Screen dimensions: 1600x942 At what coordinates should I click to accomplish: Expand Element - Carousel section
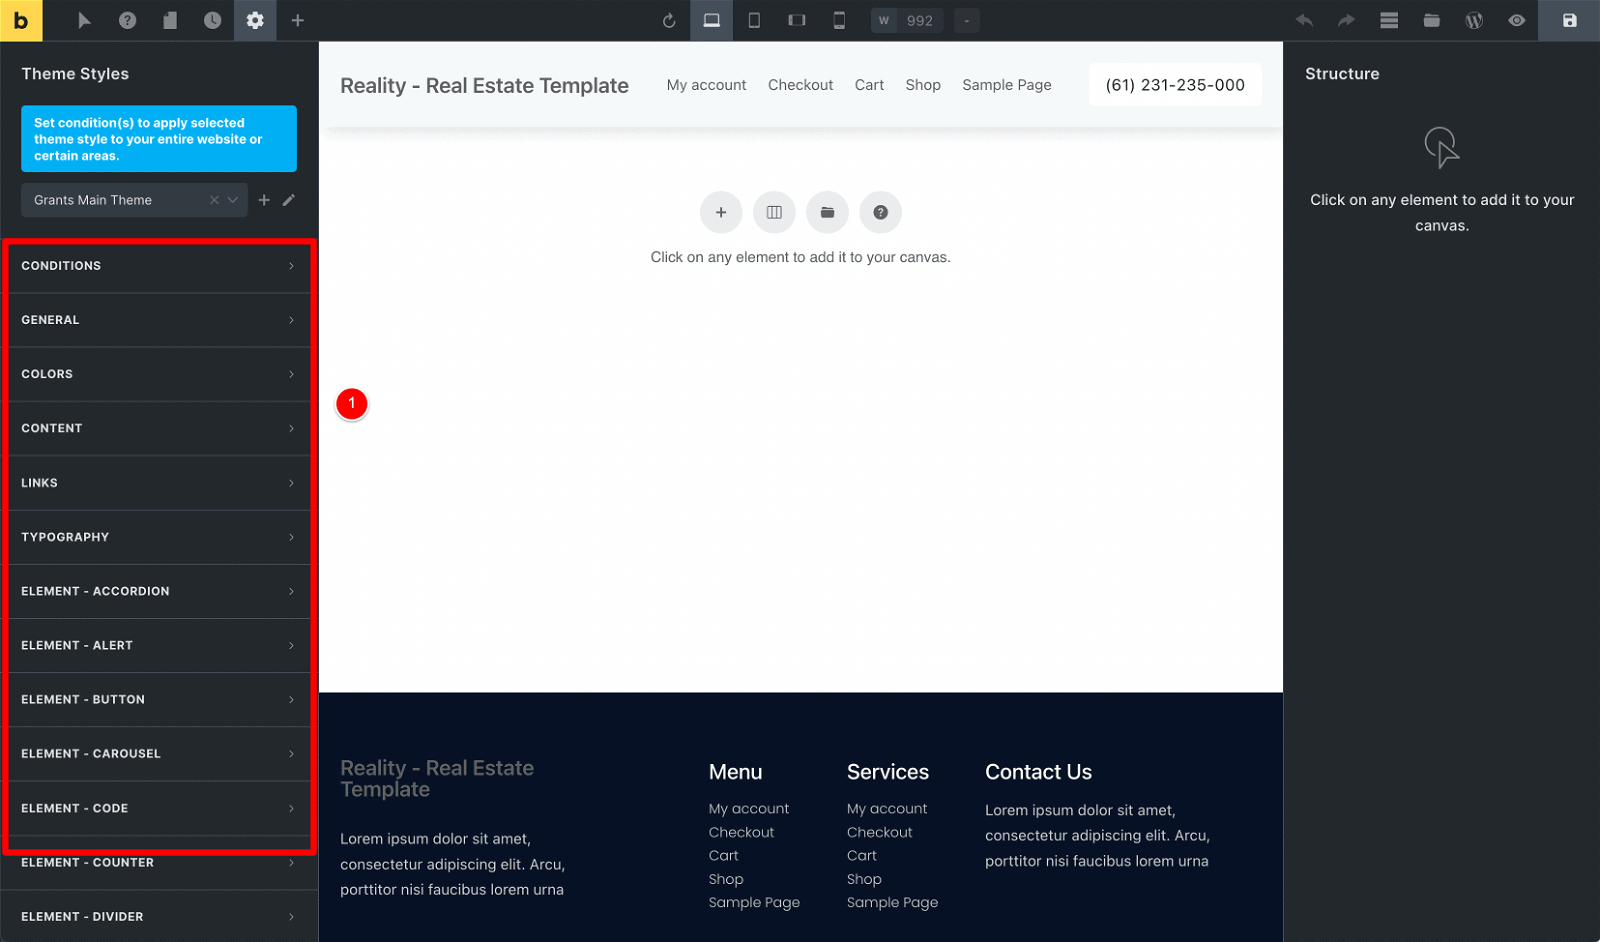159,754
